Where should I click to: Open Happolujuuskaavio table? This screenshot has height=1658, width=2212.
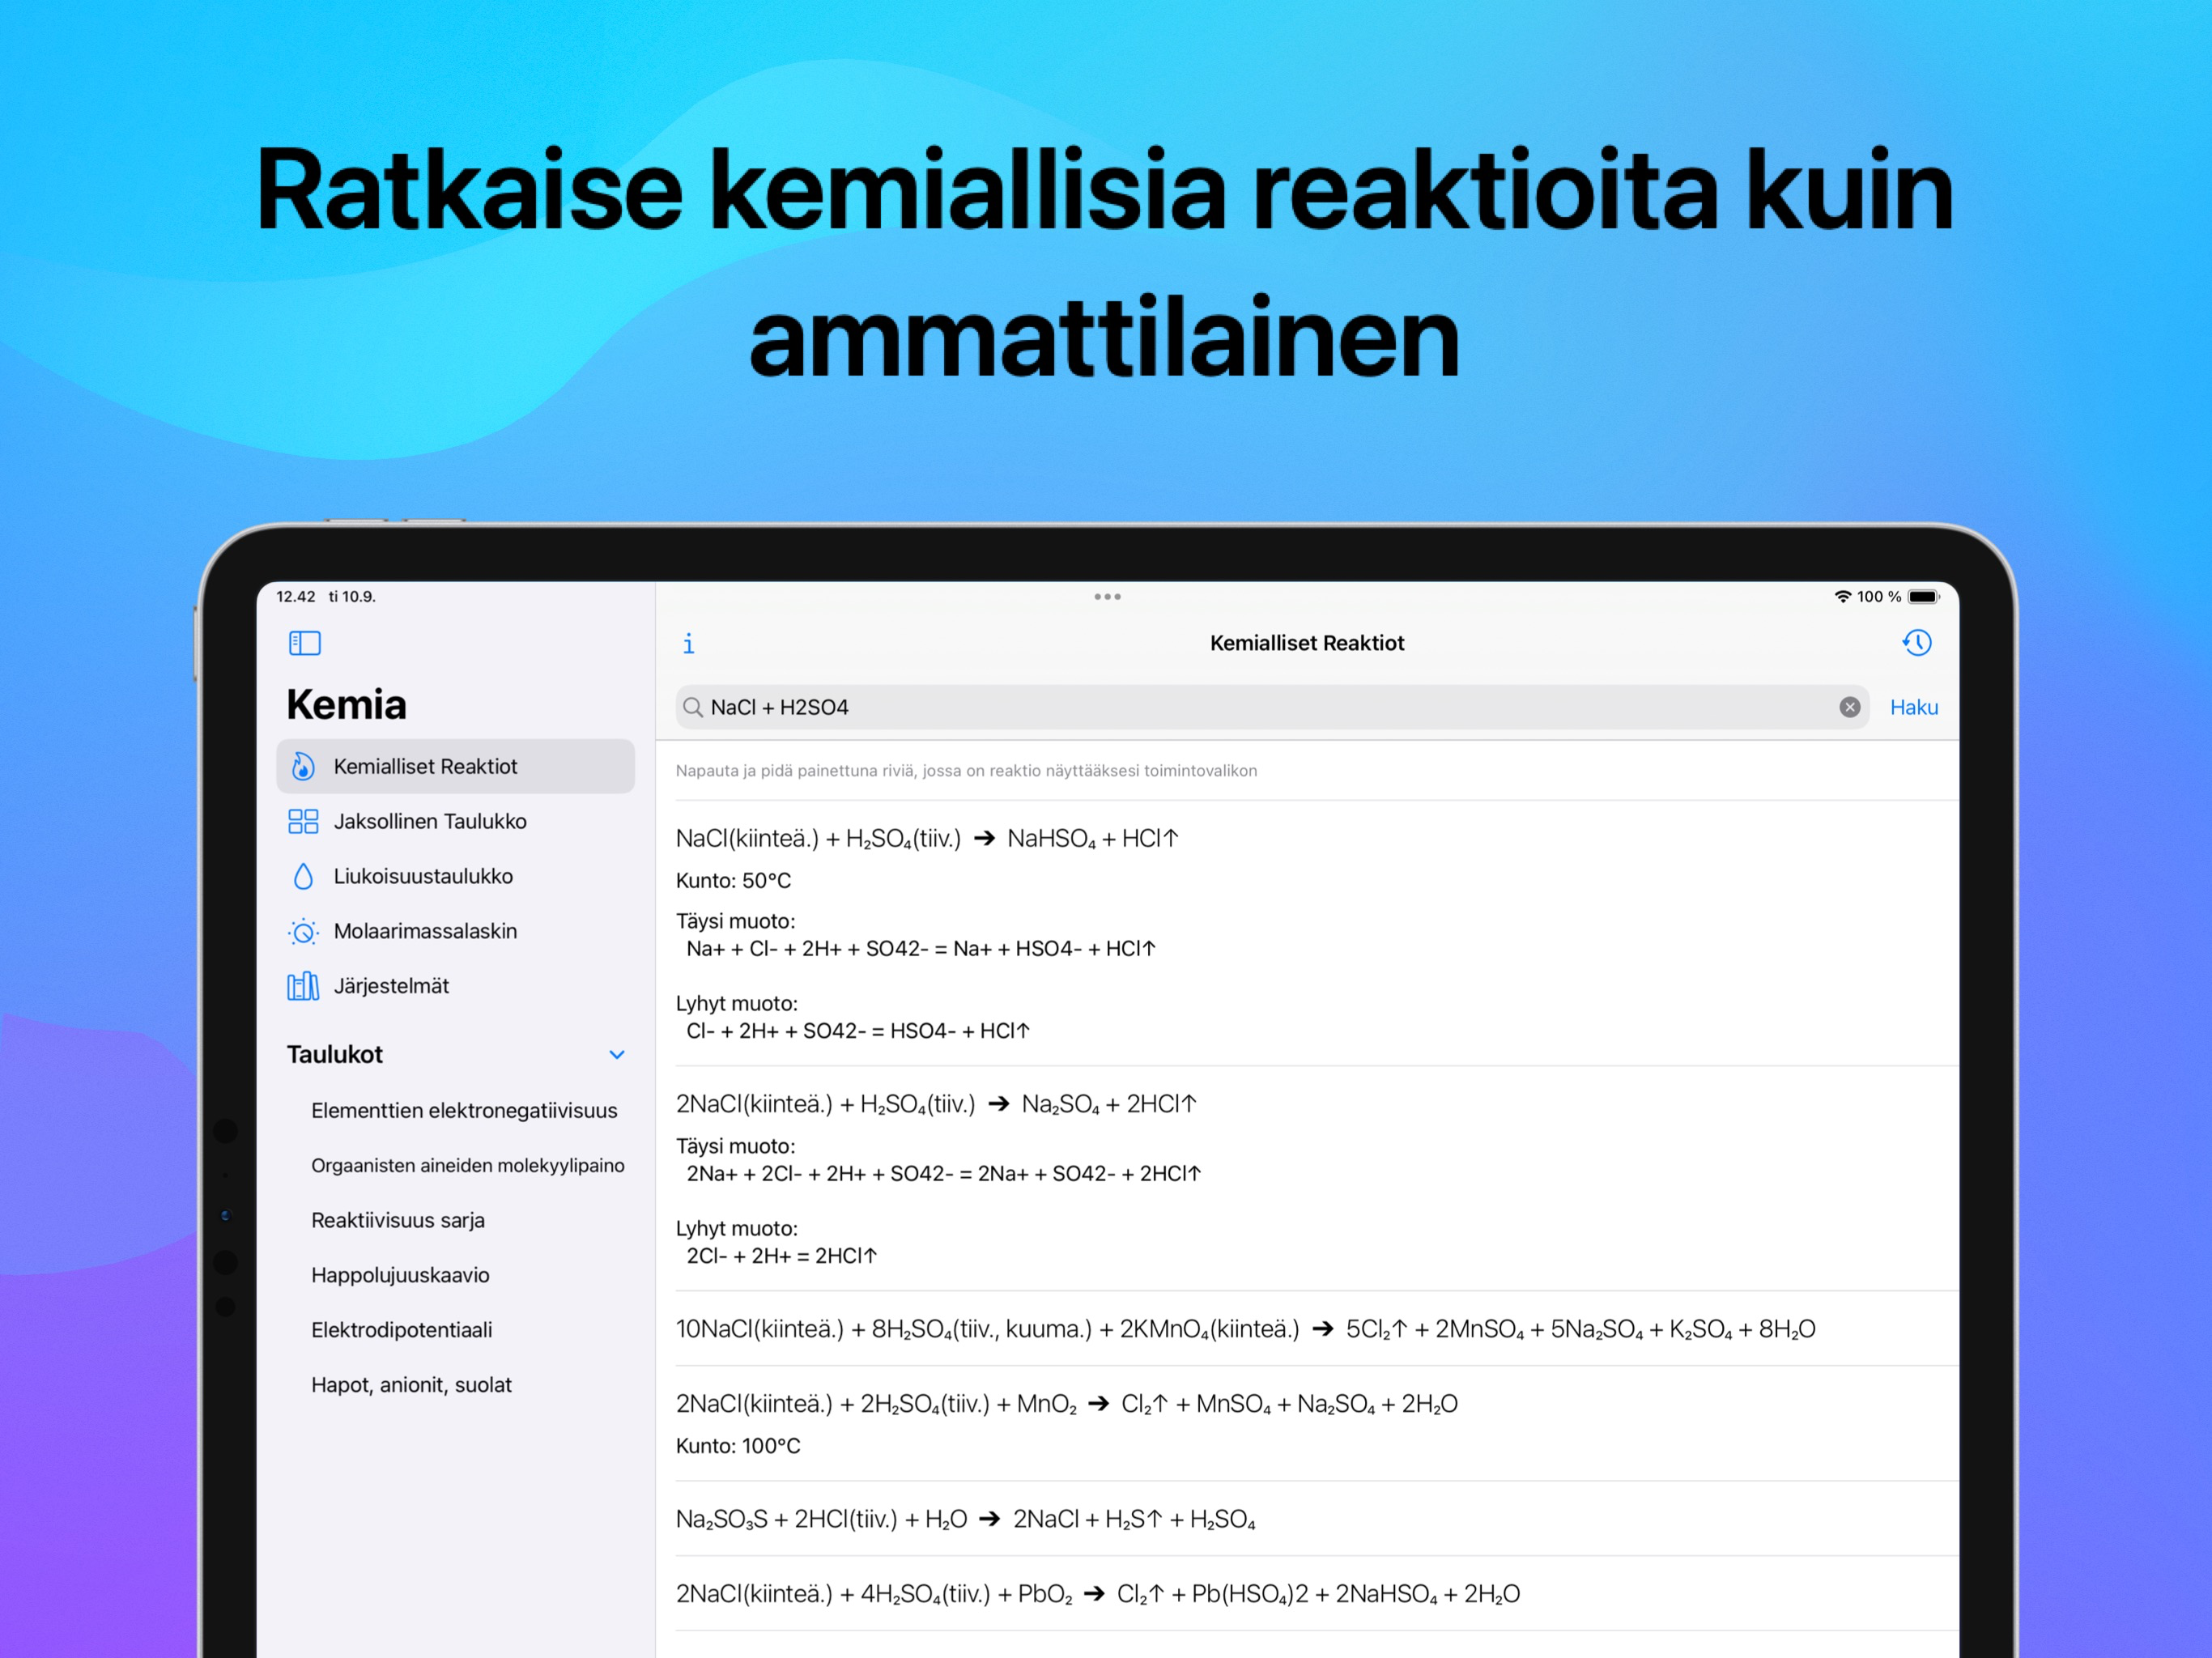click(x=400, y=1275)
